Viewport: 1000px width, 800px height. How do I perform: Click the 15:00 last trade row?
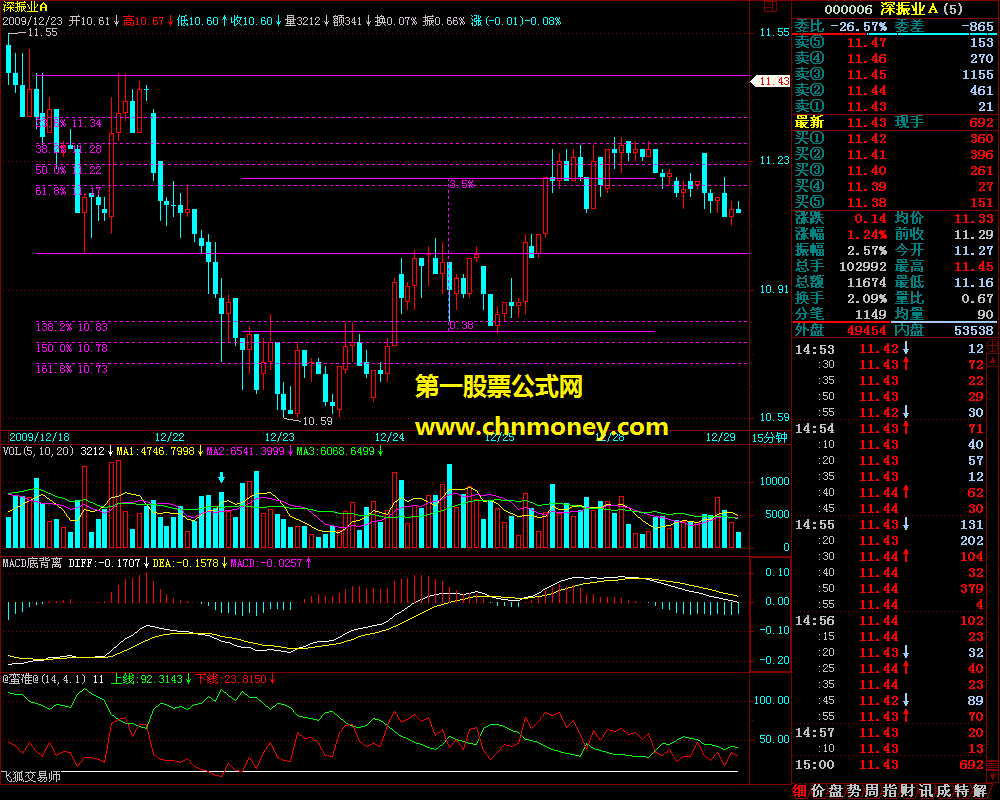tap(890, 764)
